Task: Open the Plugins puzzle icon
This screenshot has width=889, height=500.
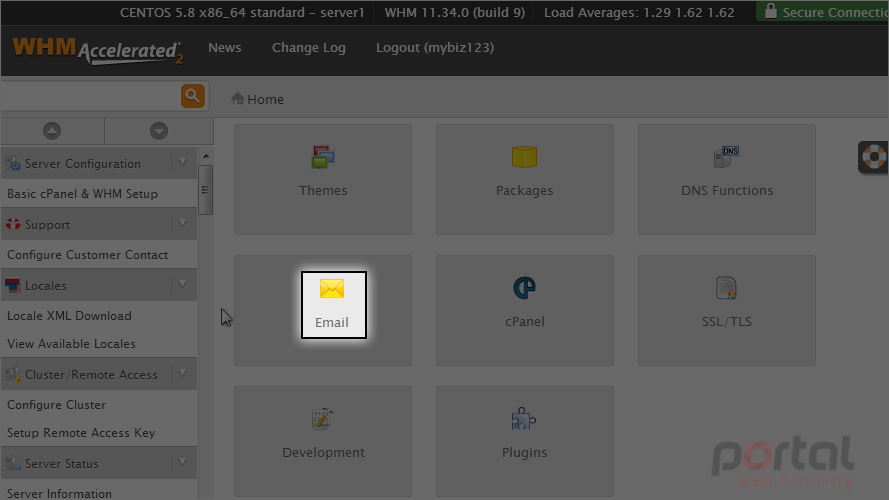Action: (x=523, y=419)
